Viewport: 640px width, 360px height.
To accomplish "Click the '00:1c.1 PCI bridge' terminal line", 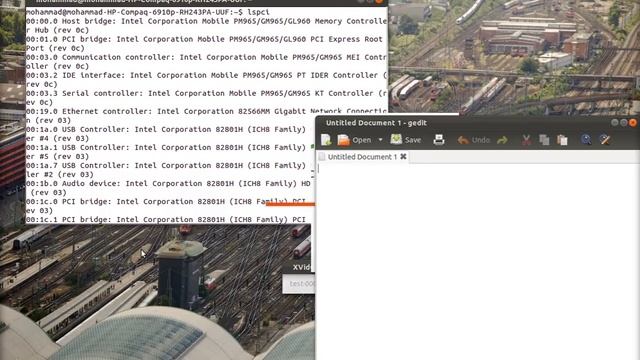I will pyautogui.click(x=167, y=219).
